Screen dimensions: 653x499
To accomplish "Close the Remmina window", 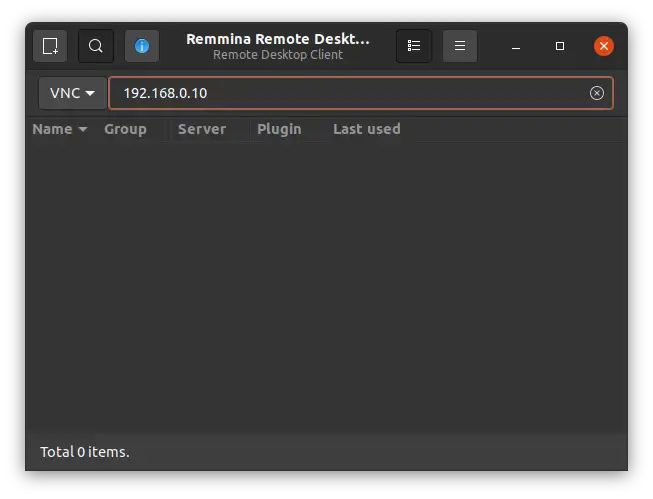I will [604, 46].
